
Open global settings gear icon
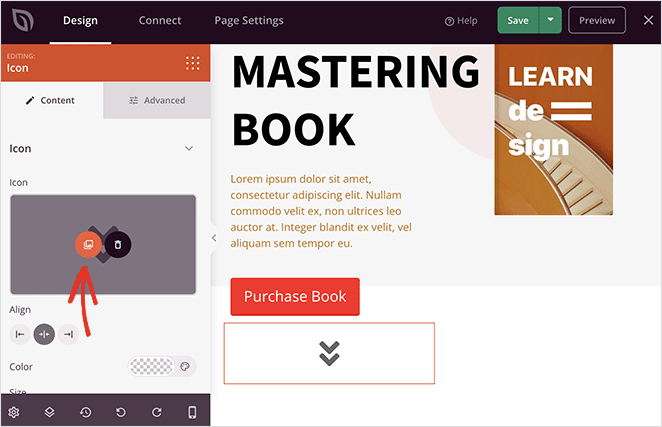click(x=14, y=412)
